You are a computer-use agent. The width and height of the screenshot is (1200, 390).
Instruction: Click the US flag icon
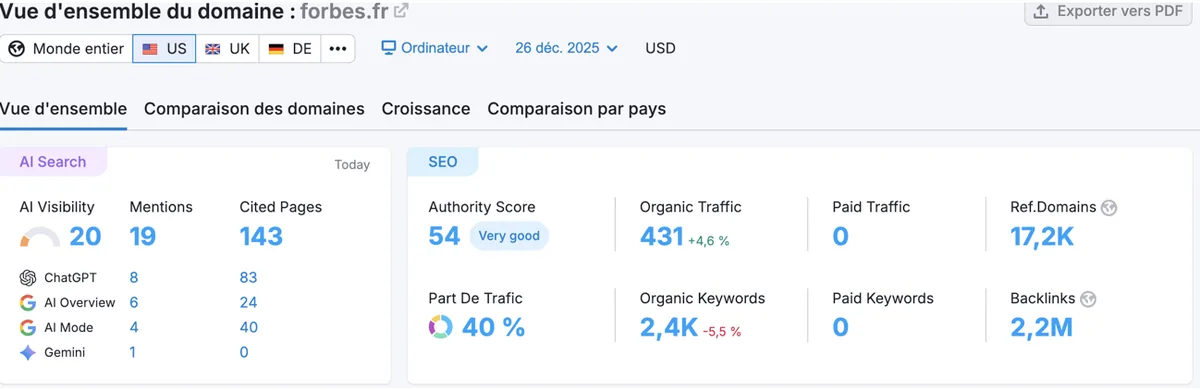point(150,49)
